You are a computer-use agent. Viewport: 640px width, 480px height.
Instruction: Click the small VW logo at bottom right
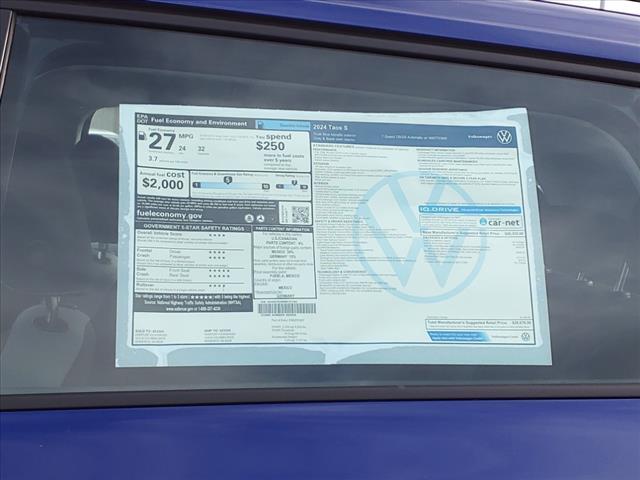point(526,337)
